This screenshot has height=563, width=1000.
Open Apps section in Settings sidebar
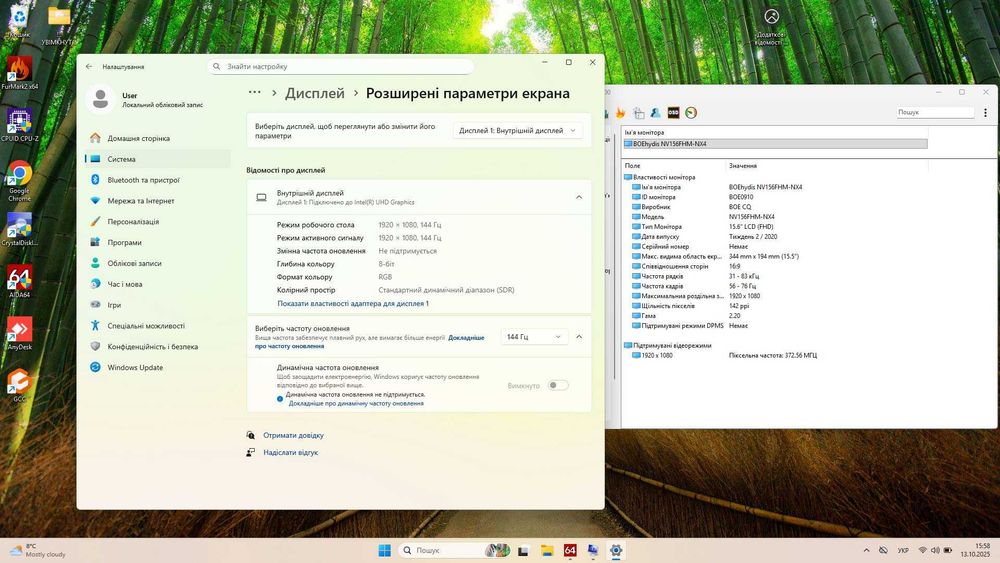coord(157,242)
